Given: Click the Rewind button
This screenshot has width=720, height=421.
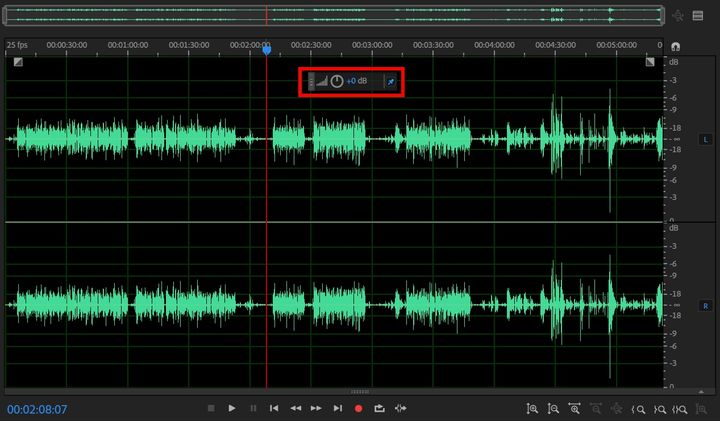Looking at the screenshot, I should pos(295,408).
